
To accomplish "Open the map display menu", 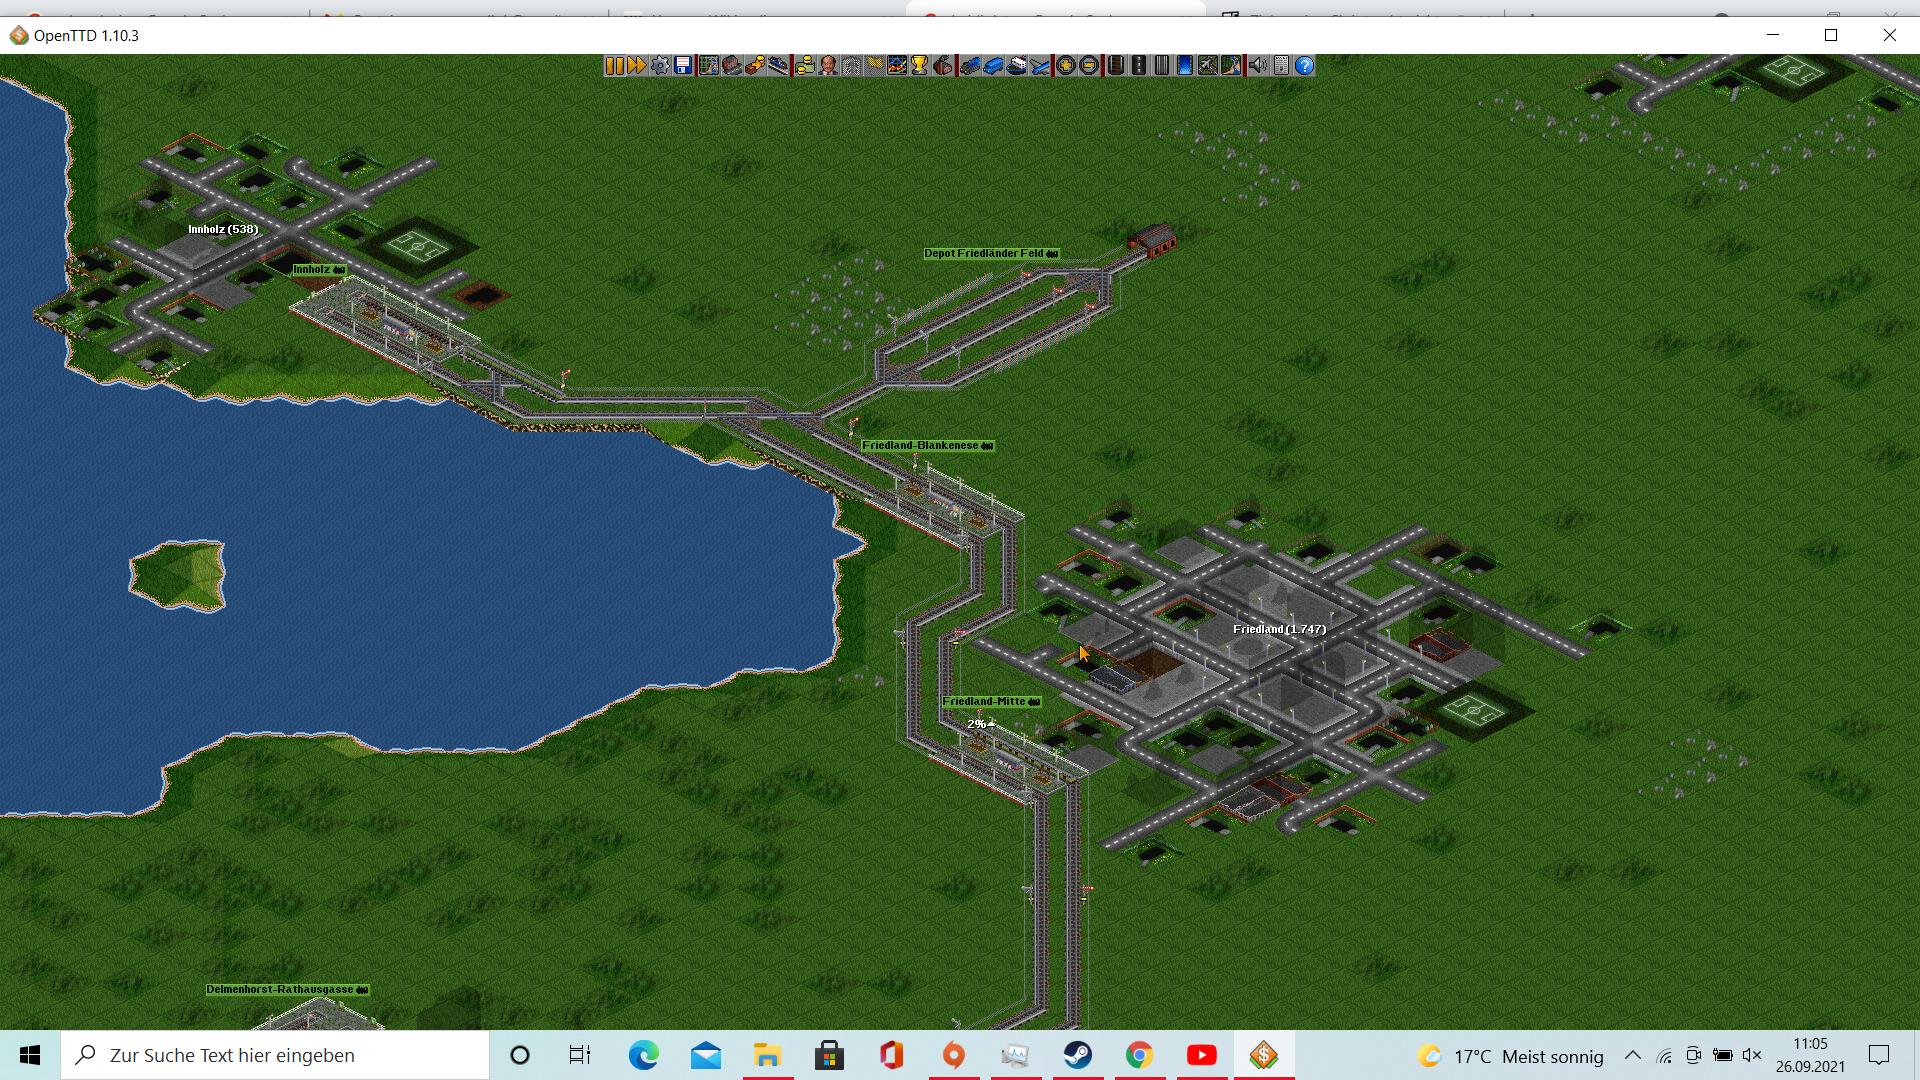I will [709, 66].
